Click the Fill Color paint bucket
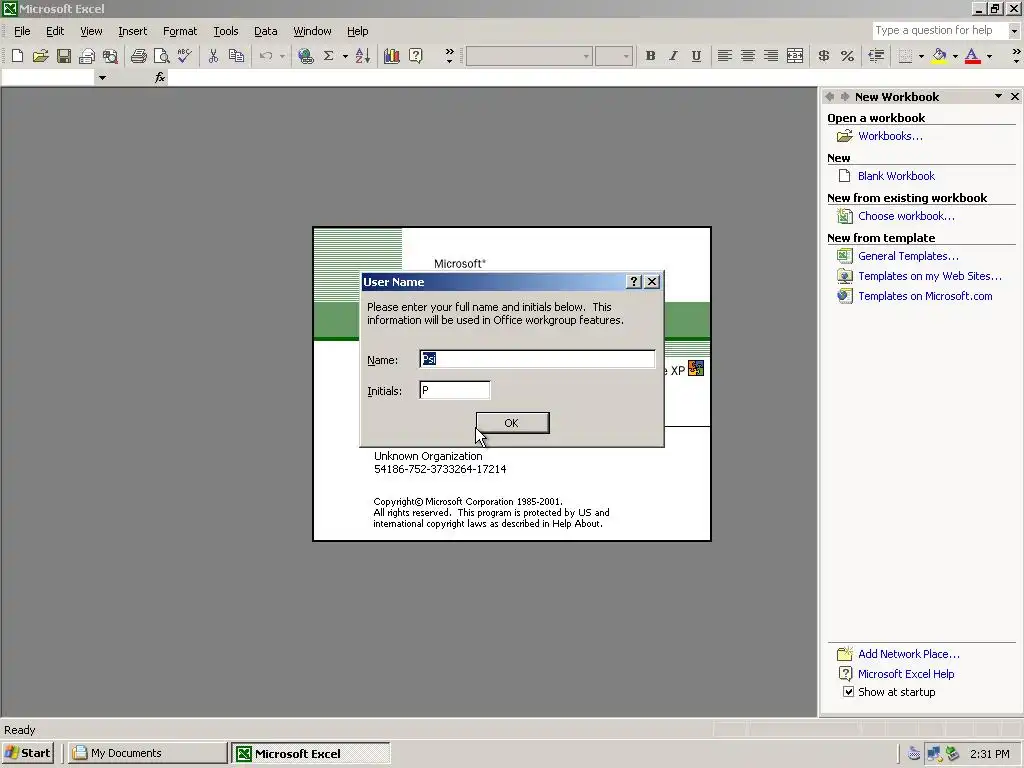The image size is (1024, 768). pyautogui.click(x=939, y=56)
